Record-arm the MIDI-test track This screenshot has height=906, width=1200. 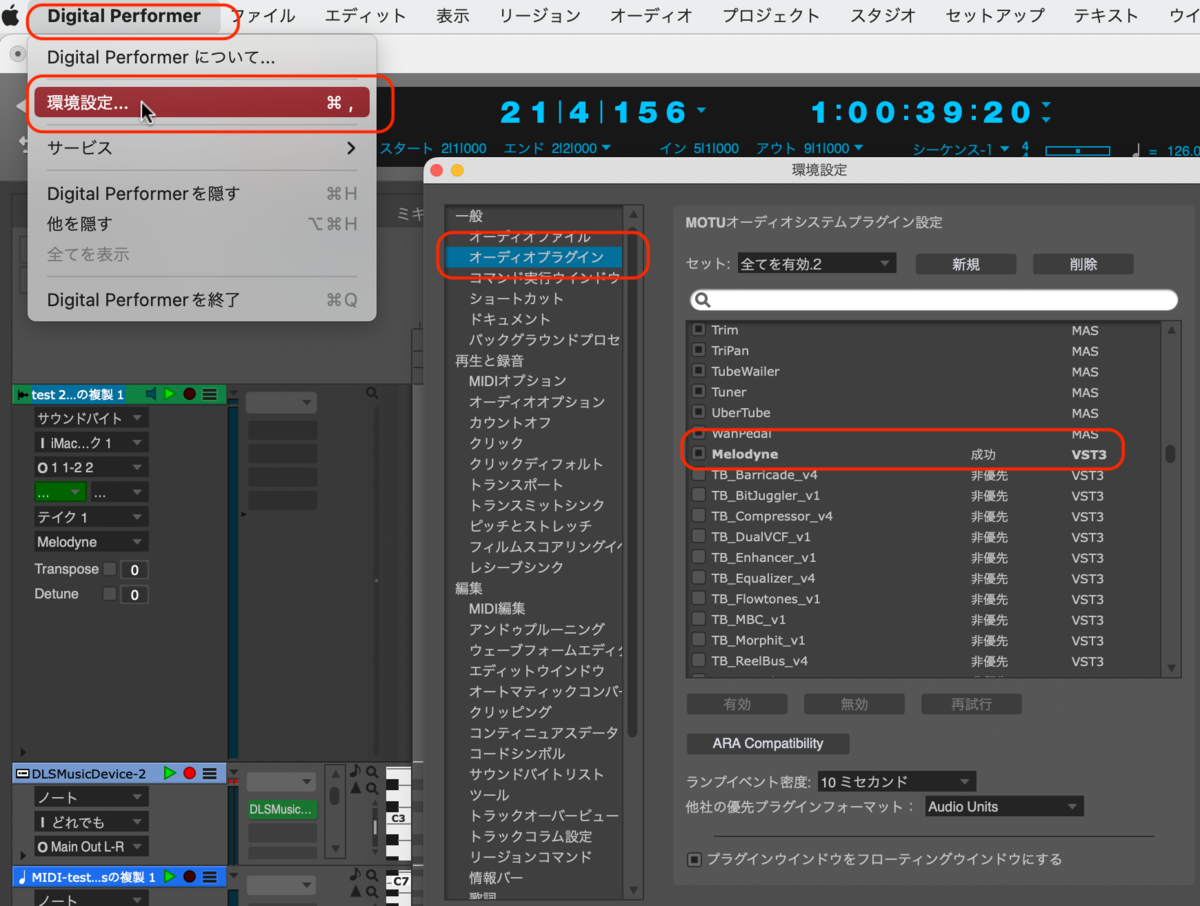click(x=189, y=877)
